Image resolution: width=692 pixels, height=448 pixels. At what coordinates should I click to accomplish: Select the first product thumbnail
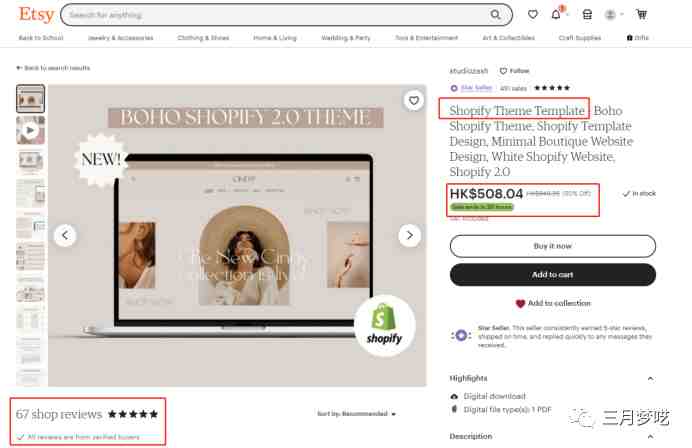coord(30,99)
